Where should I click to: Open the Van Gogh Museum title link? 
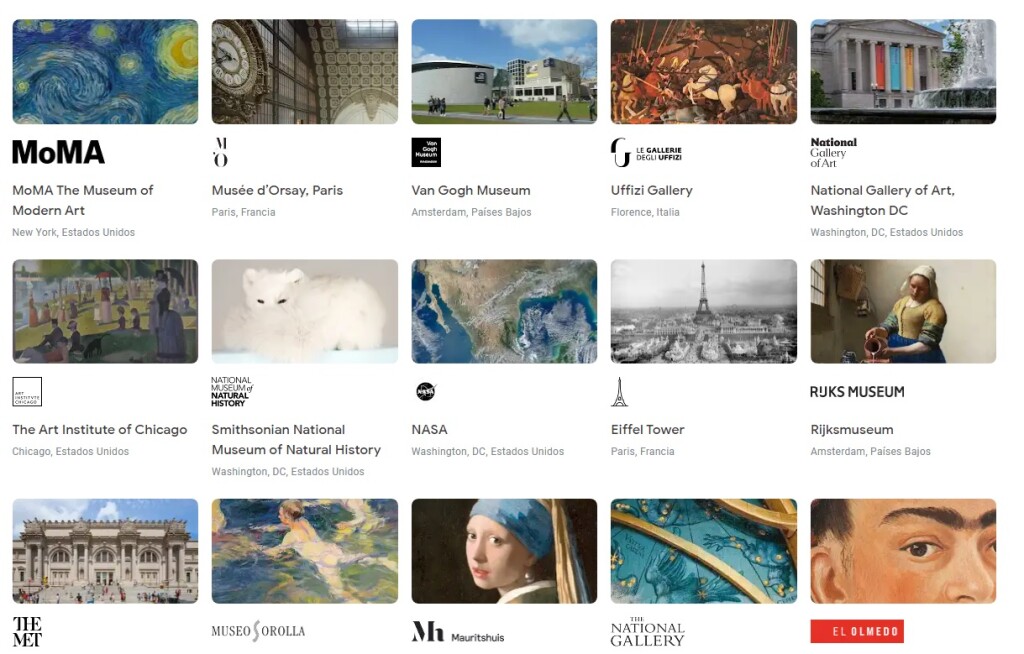(471, 190)
